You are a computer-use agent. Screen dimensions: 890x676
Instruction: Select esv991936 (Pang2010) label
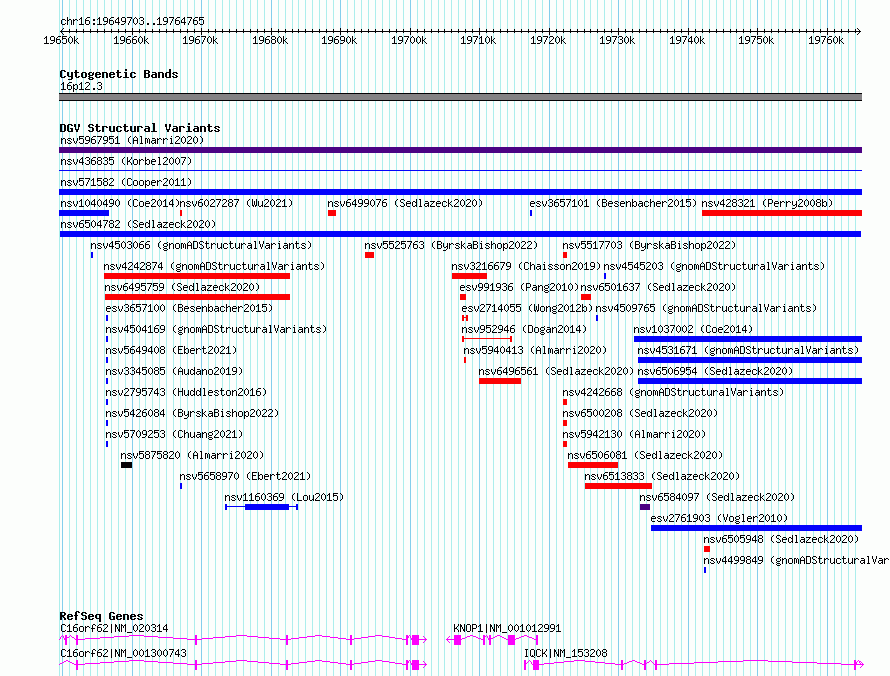[519, 287]
